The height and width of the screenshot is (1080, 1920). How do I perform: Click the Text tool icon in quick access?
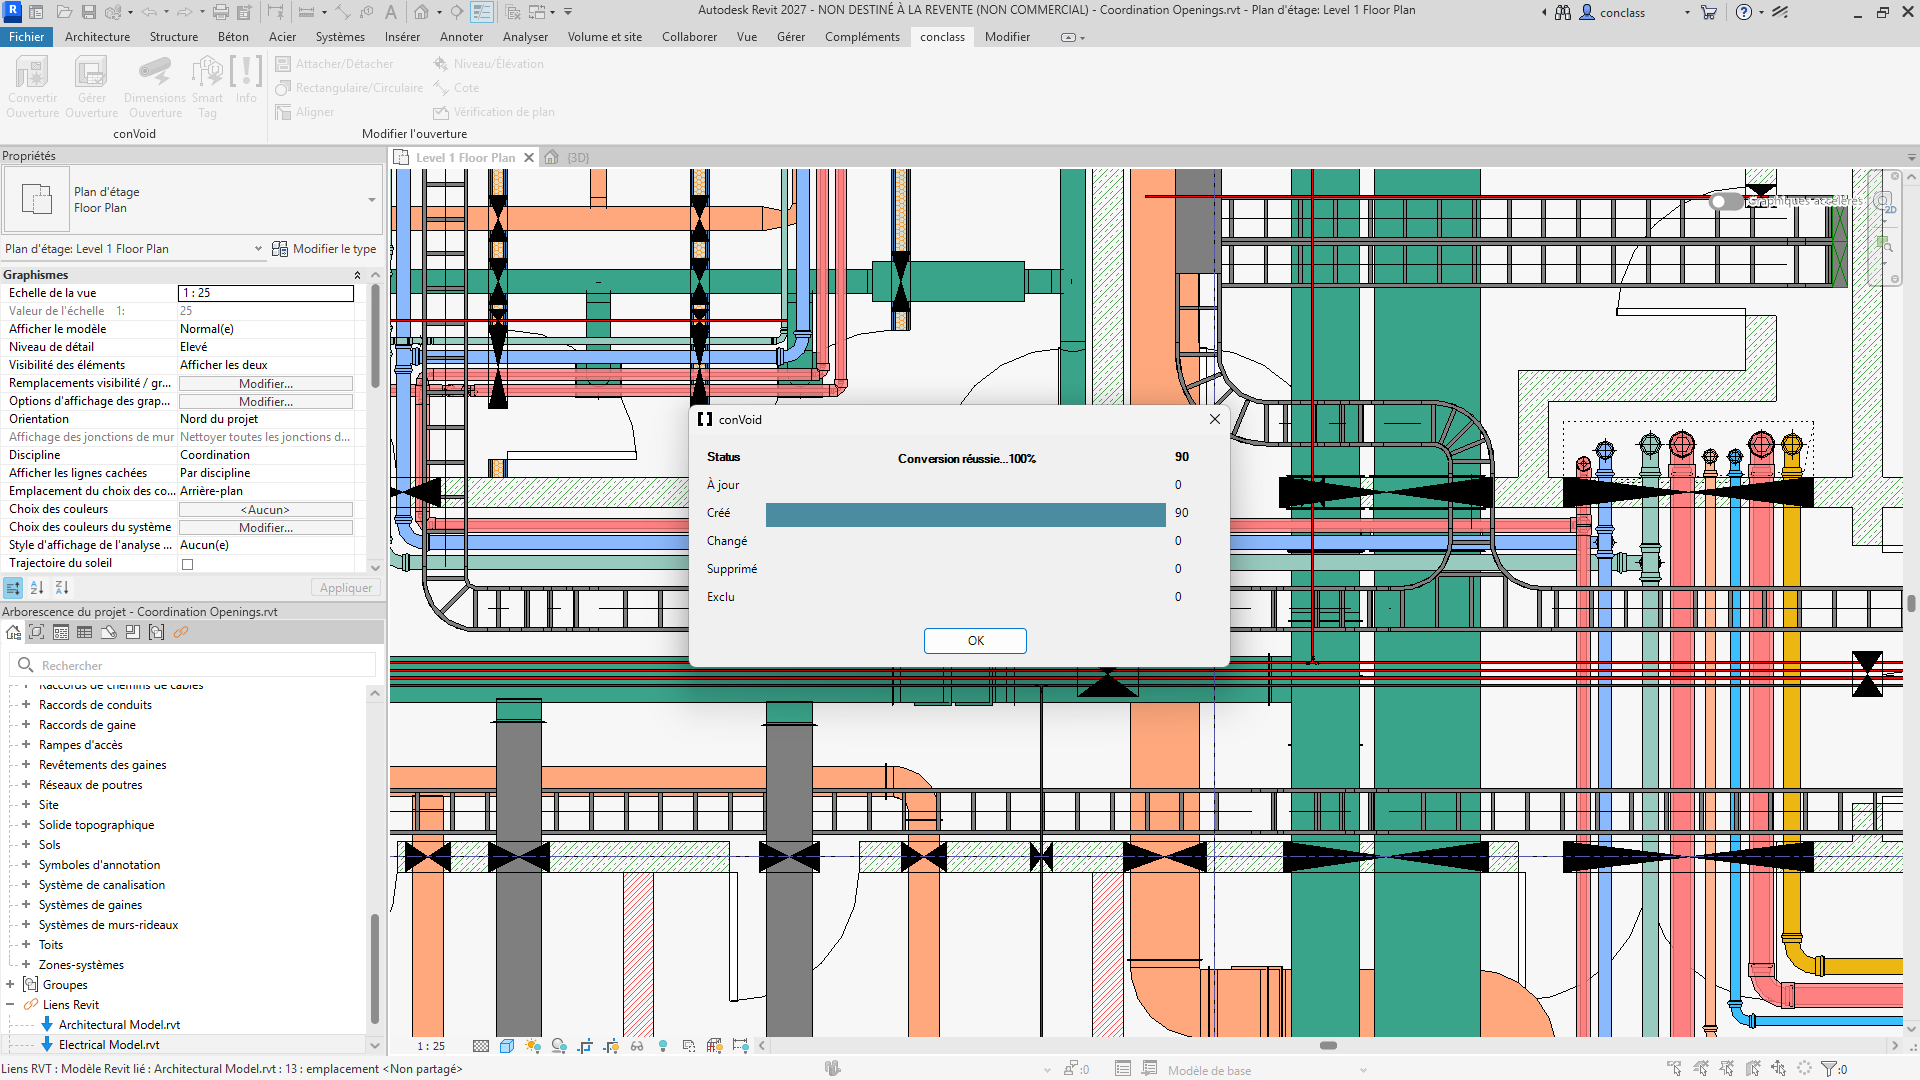pos(391,12)
